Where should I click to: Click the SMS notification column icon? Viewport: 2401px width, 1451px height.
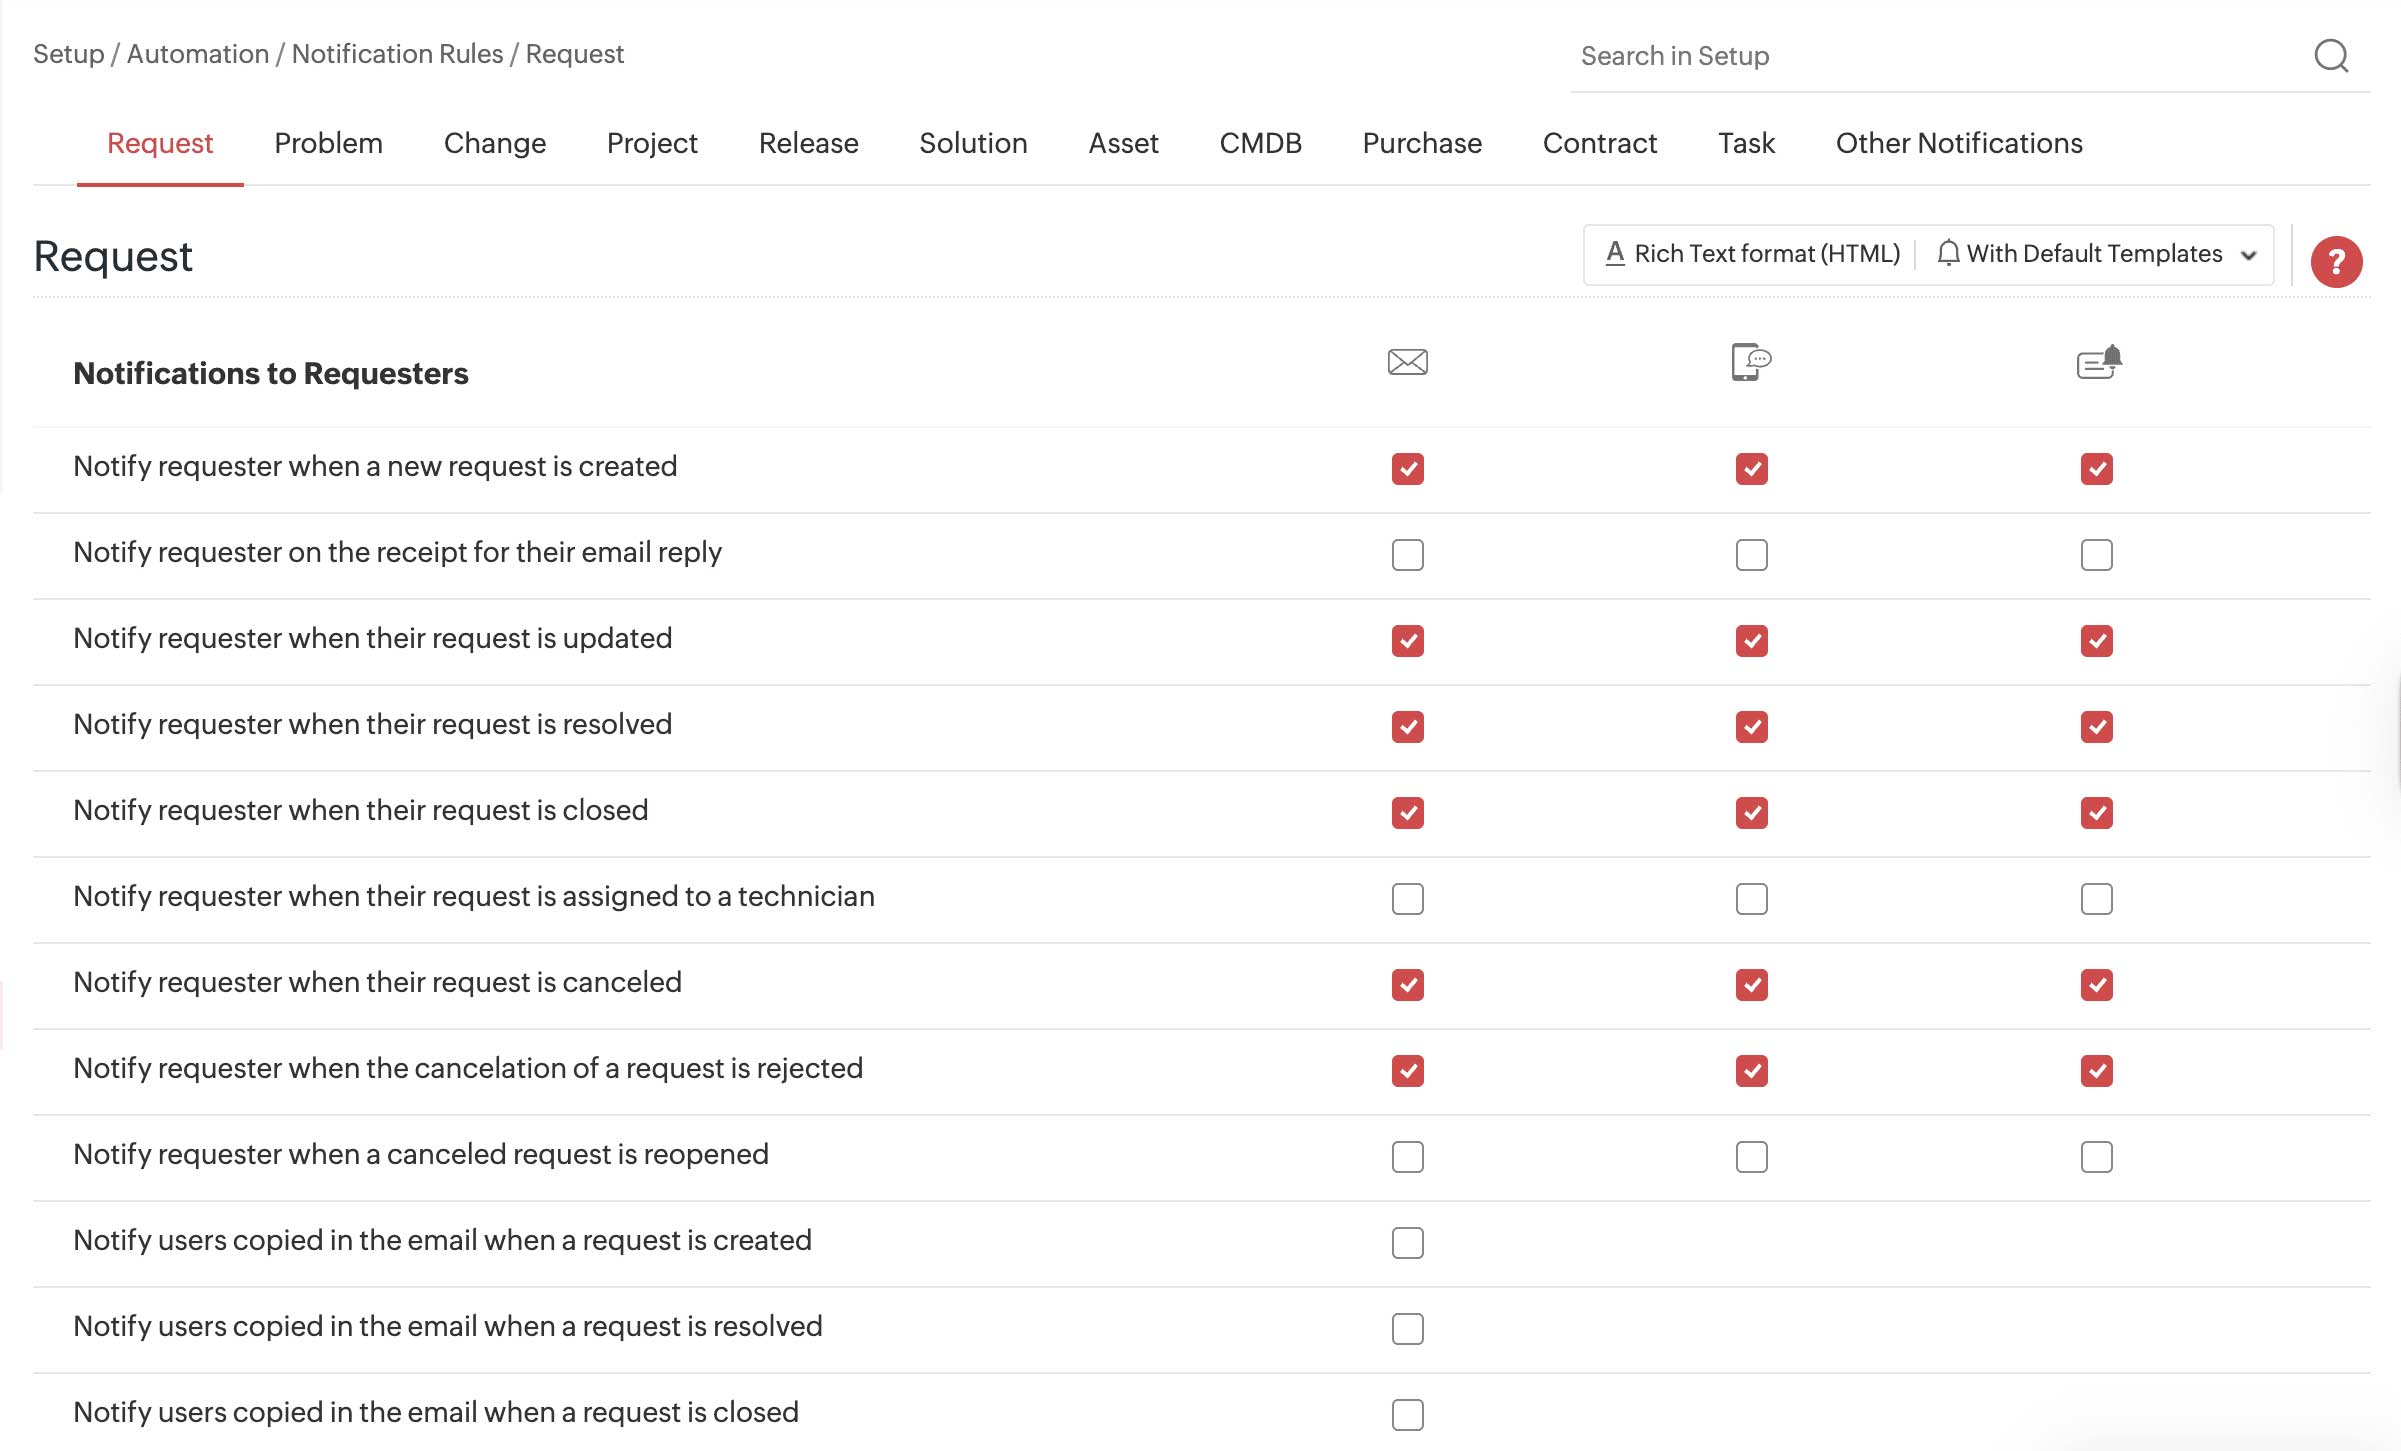click(1750, 362)
